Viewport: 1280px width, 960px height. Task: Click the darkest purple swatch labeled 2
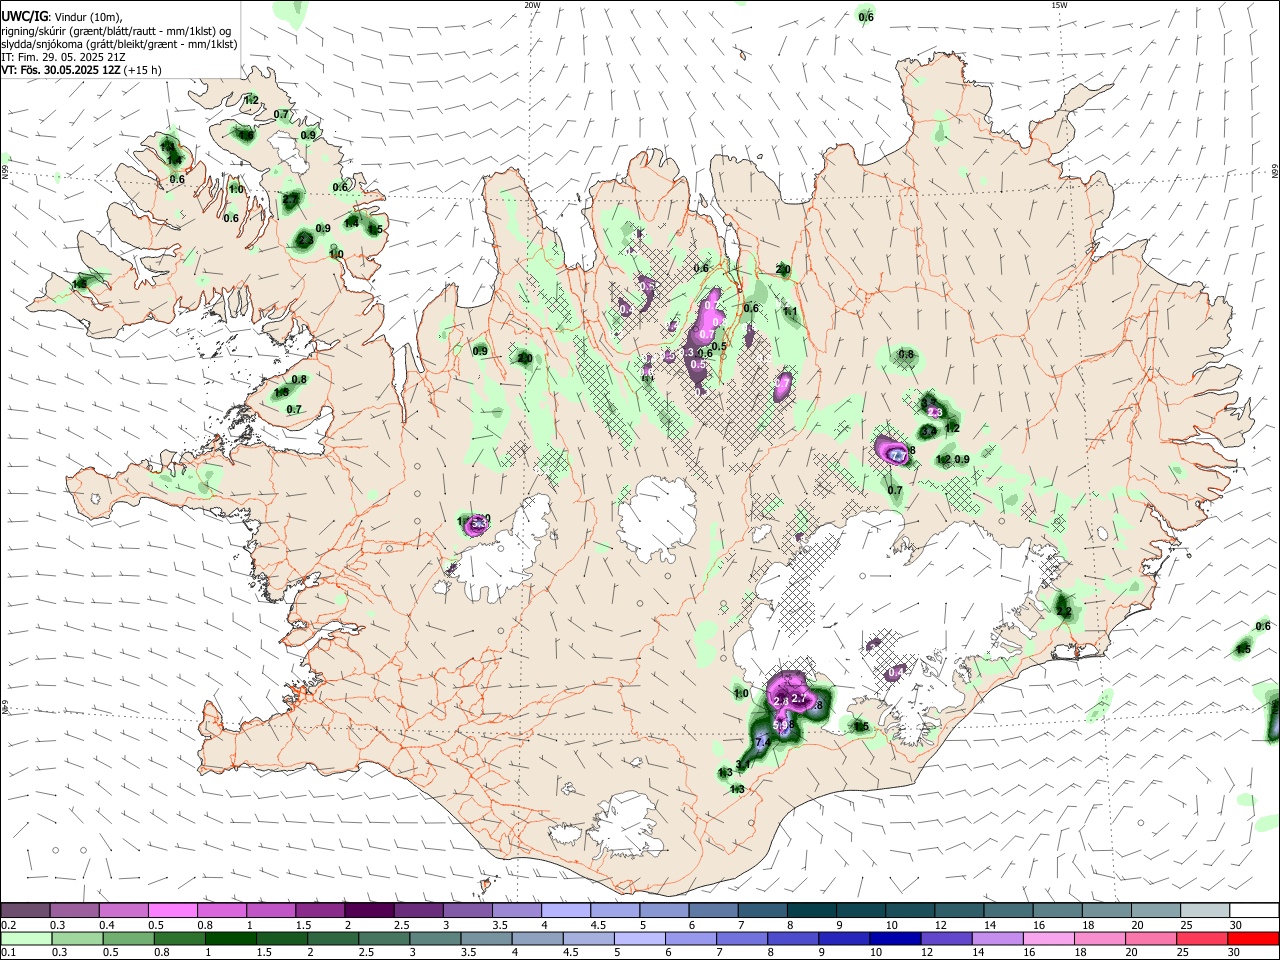point(369,911)
